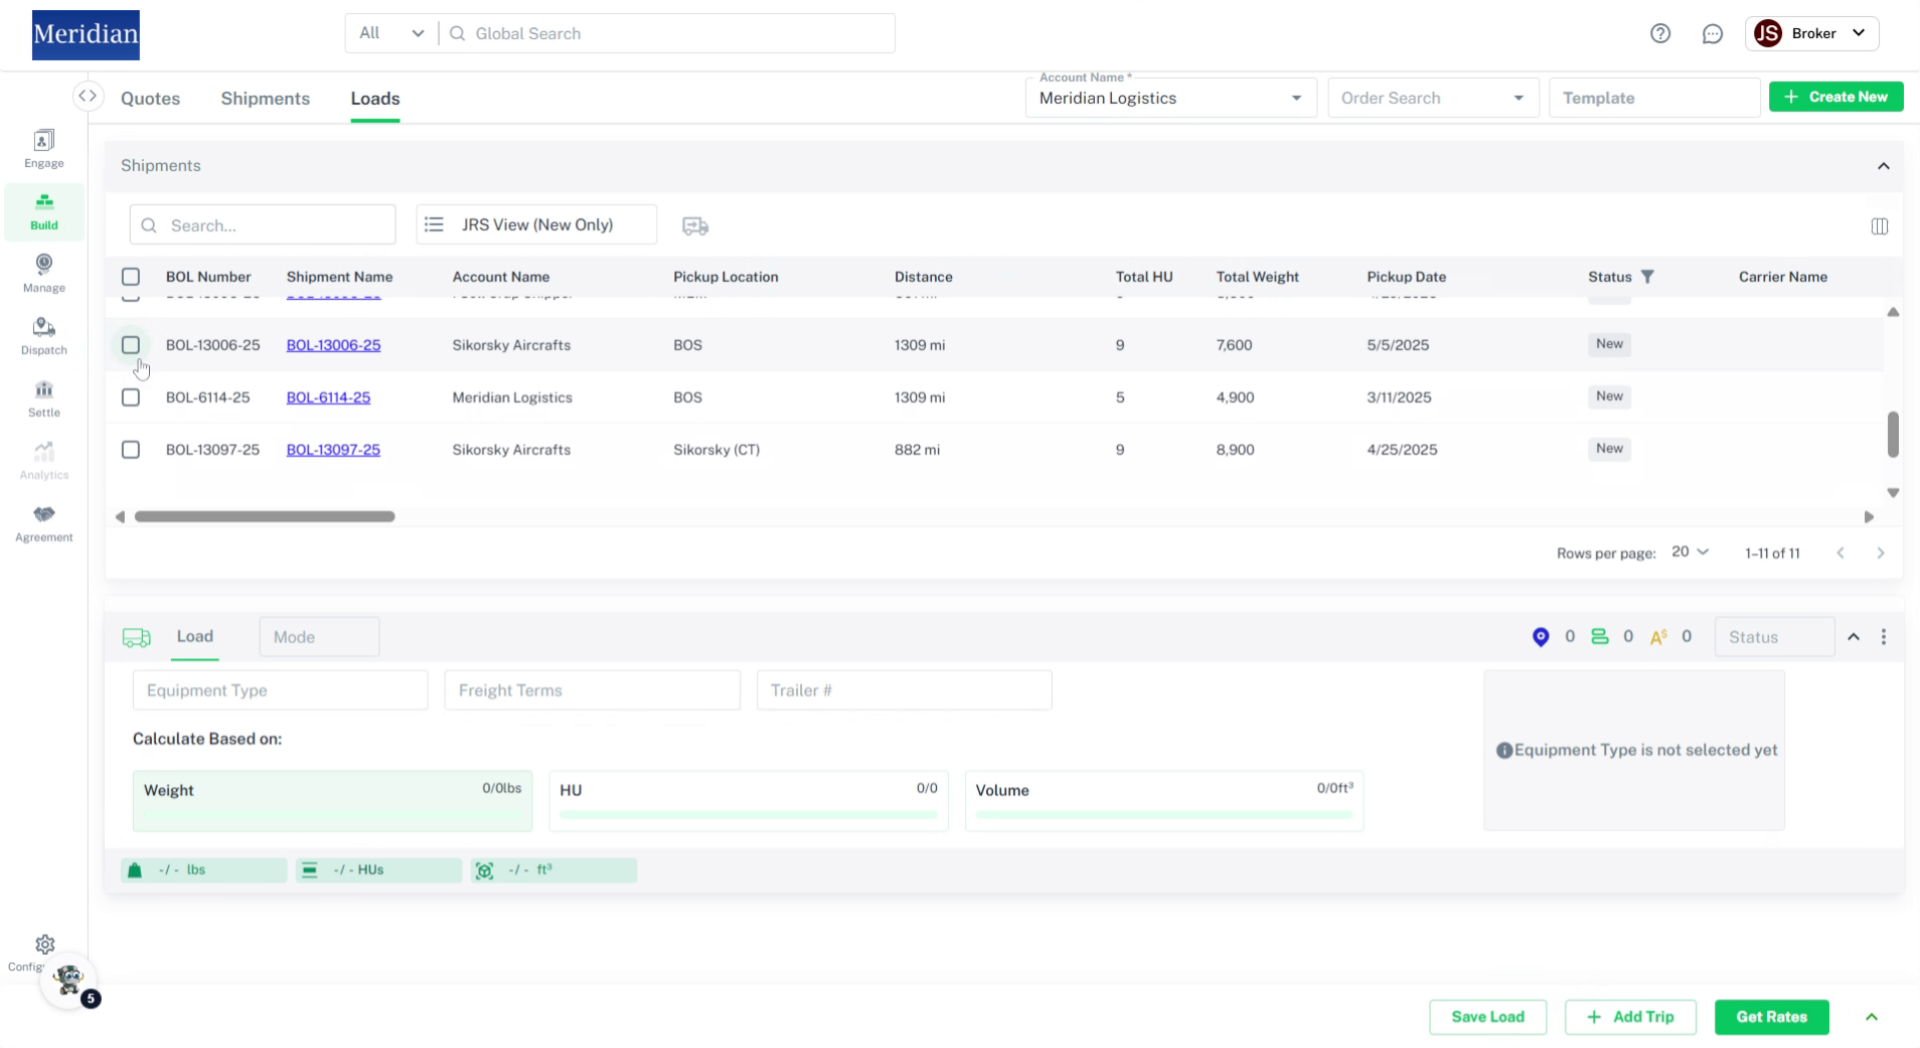Click the truck icon beside JRS View
The height and width of the screenshot is (1048, 1920).
(x=695, y=226)
